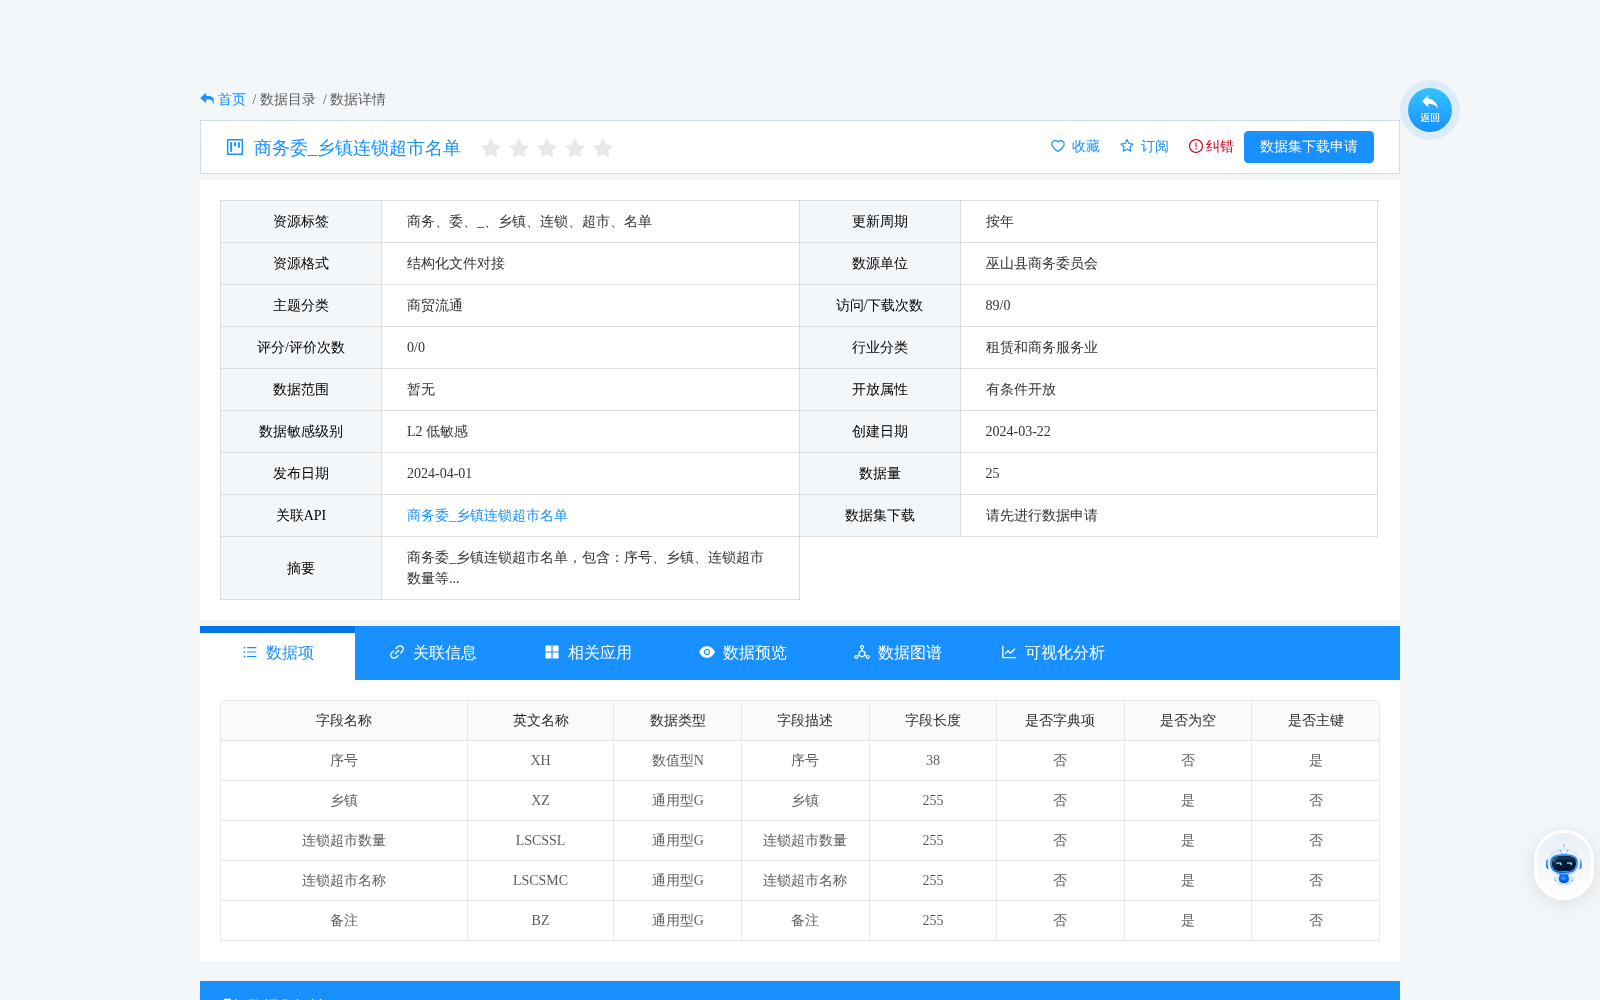Open the 数据预览 tab
This screenshot has width=1600, height=1000.
point(743,653)
